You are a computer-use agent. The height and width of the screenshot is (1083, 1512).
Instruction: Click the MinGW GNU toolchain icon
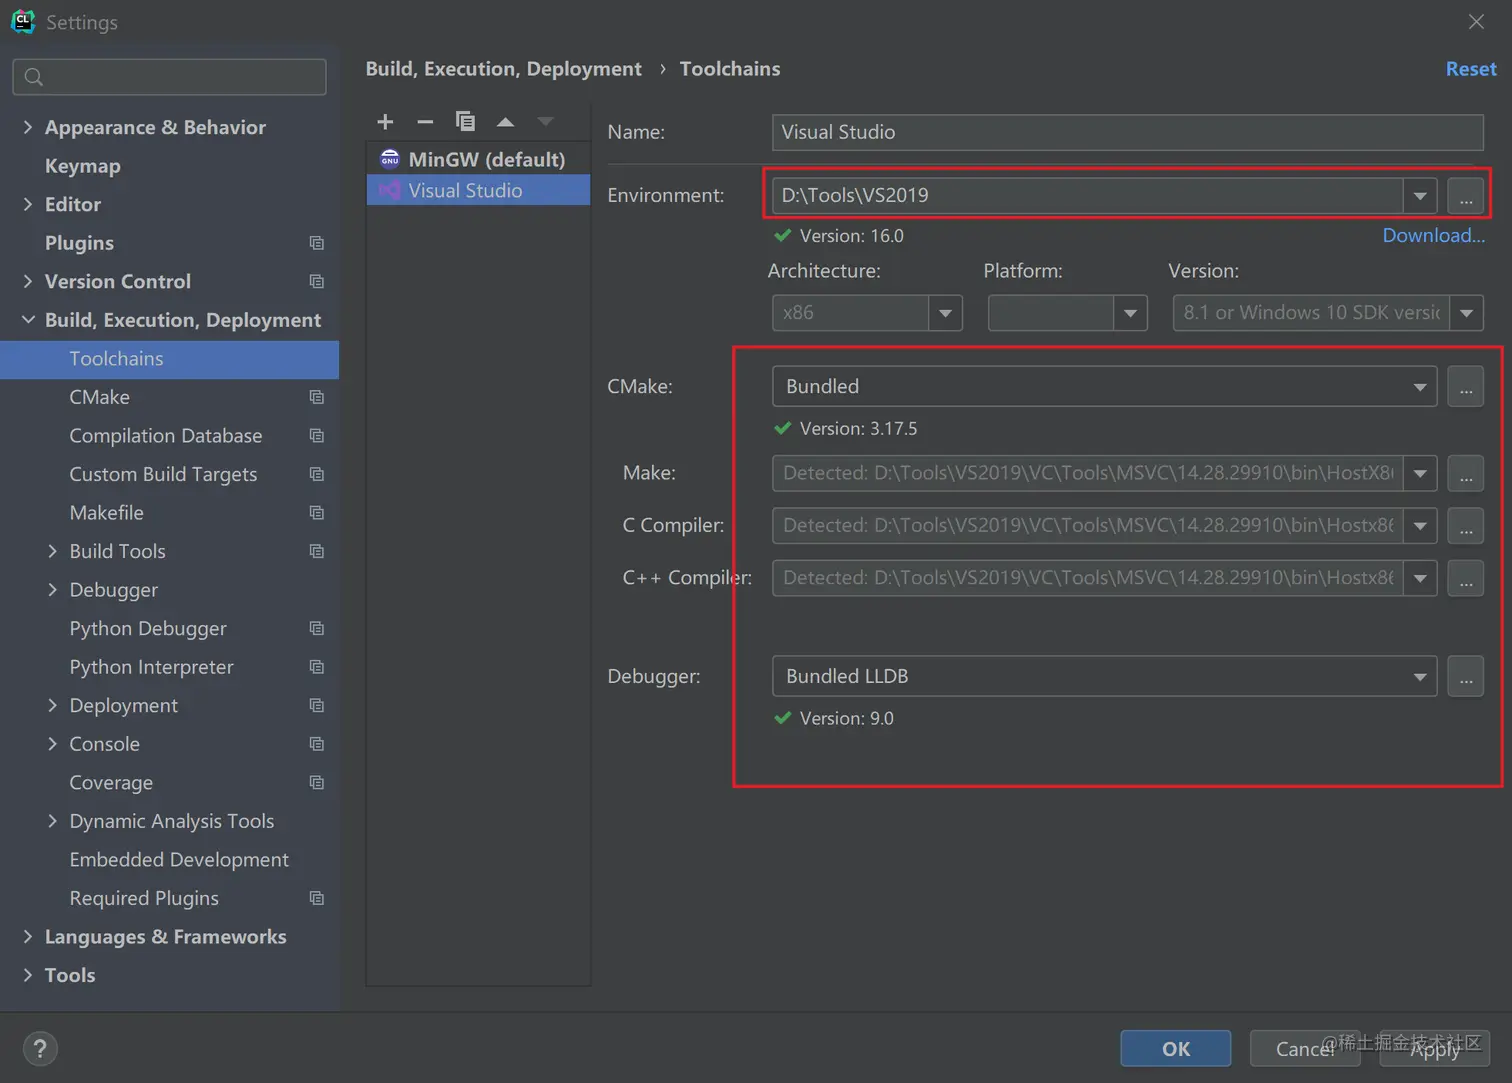[x=390, y=159]
